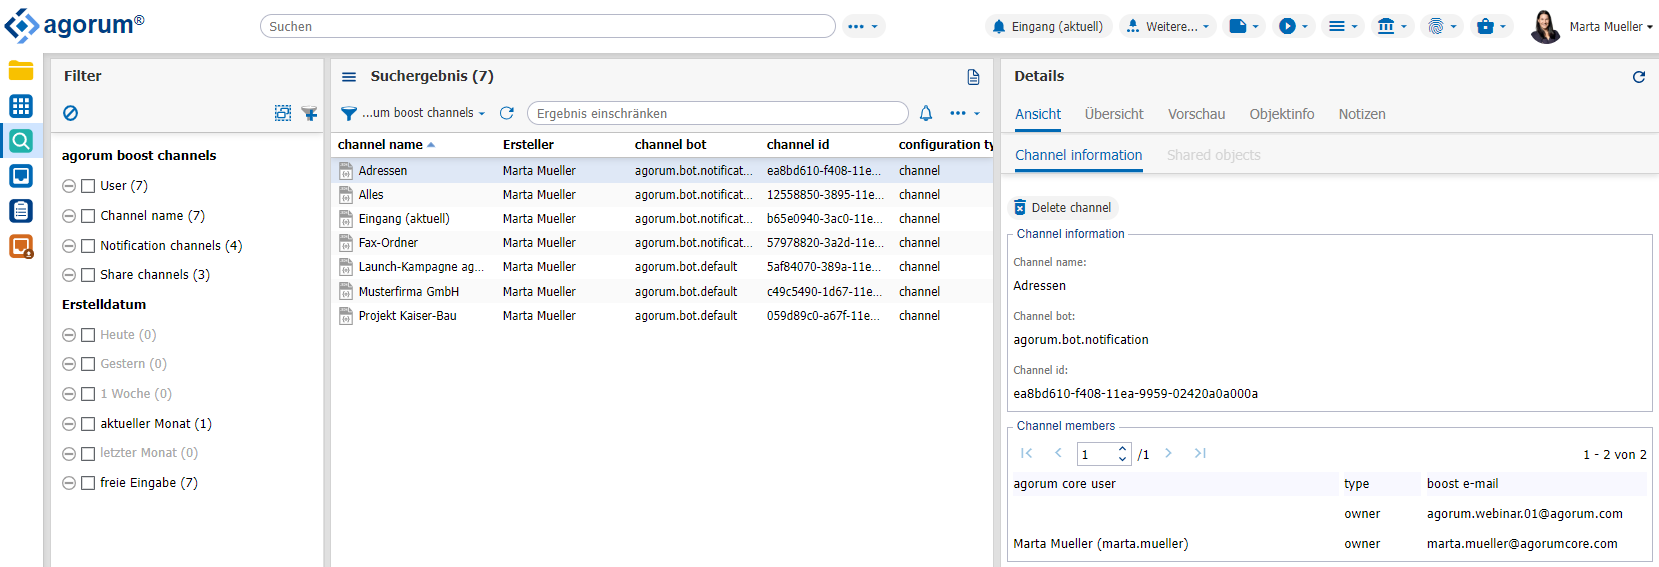The image size is (1659, 567).
Task: Open the Suchergebnis hamburger menu
Action: (x=349, y=77)
